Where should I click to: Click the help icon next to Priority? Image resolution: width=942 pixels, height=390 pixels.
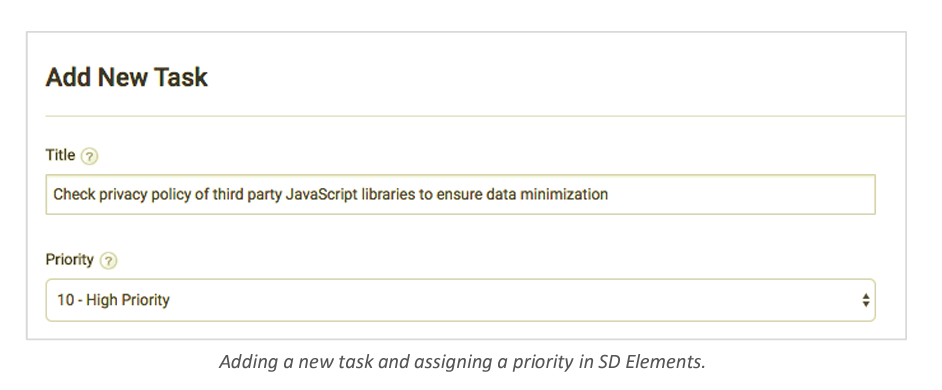click(108, 261)
